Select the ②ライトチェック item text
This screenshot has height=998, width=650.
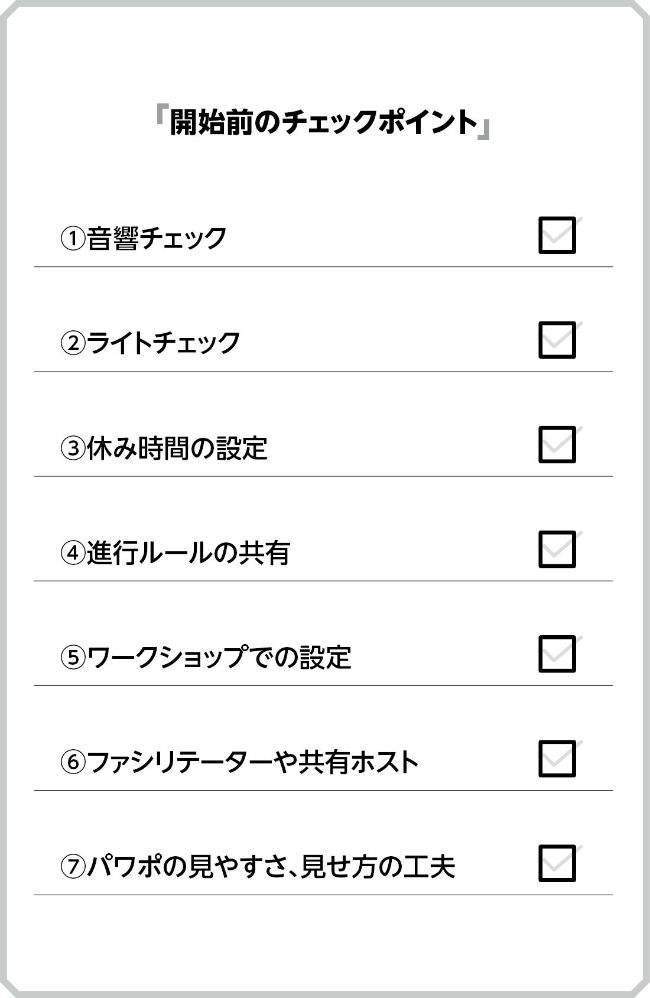pyautogui.click(x=150, y=342)
